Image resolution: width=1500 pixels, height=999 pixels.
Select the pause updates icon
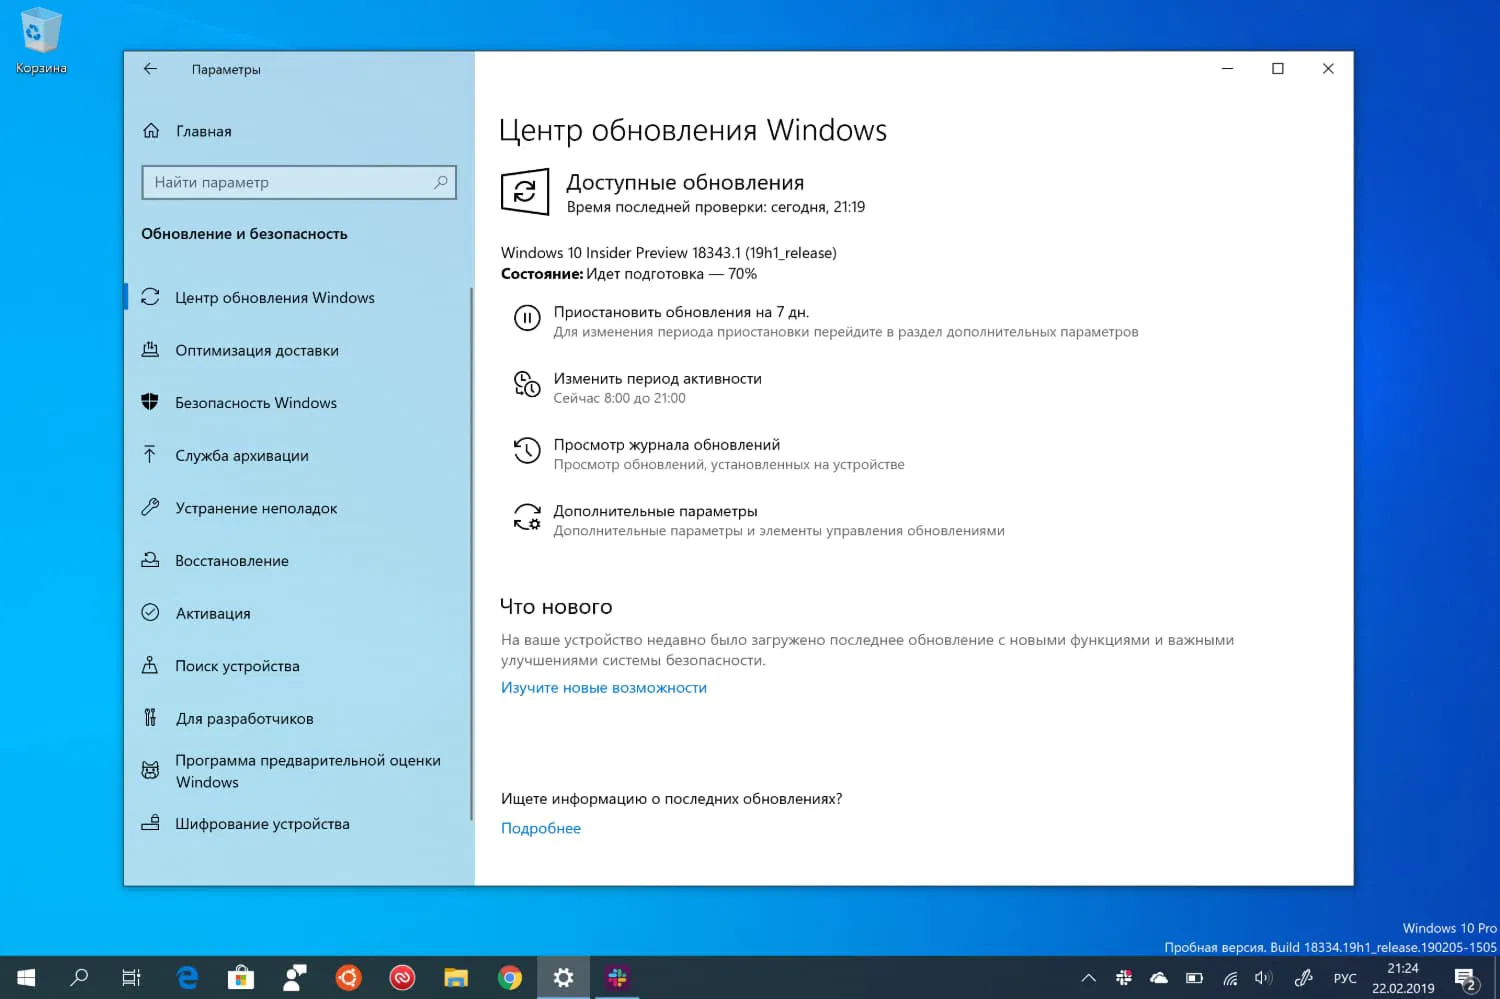(527, 318)
